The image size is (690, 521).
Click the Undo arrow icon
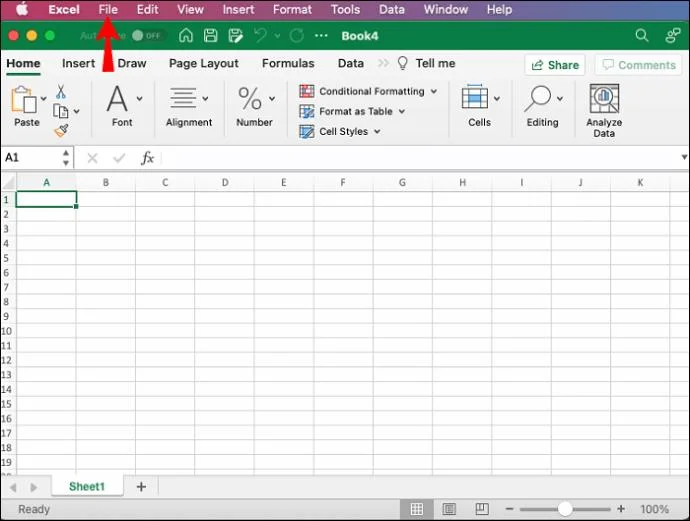261,35
